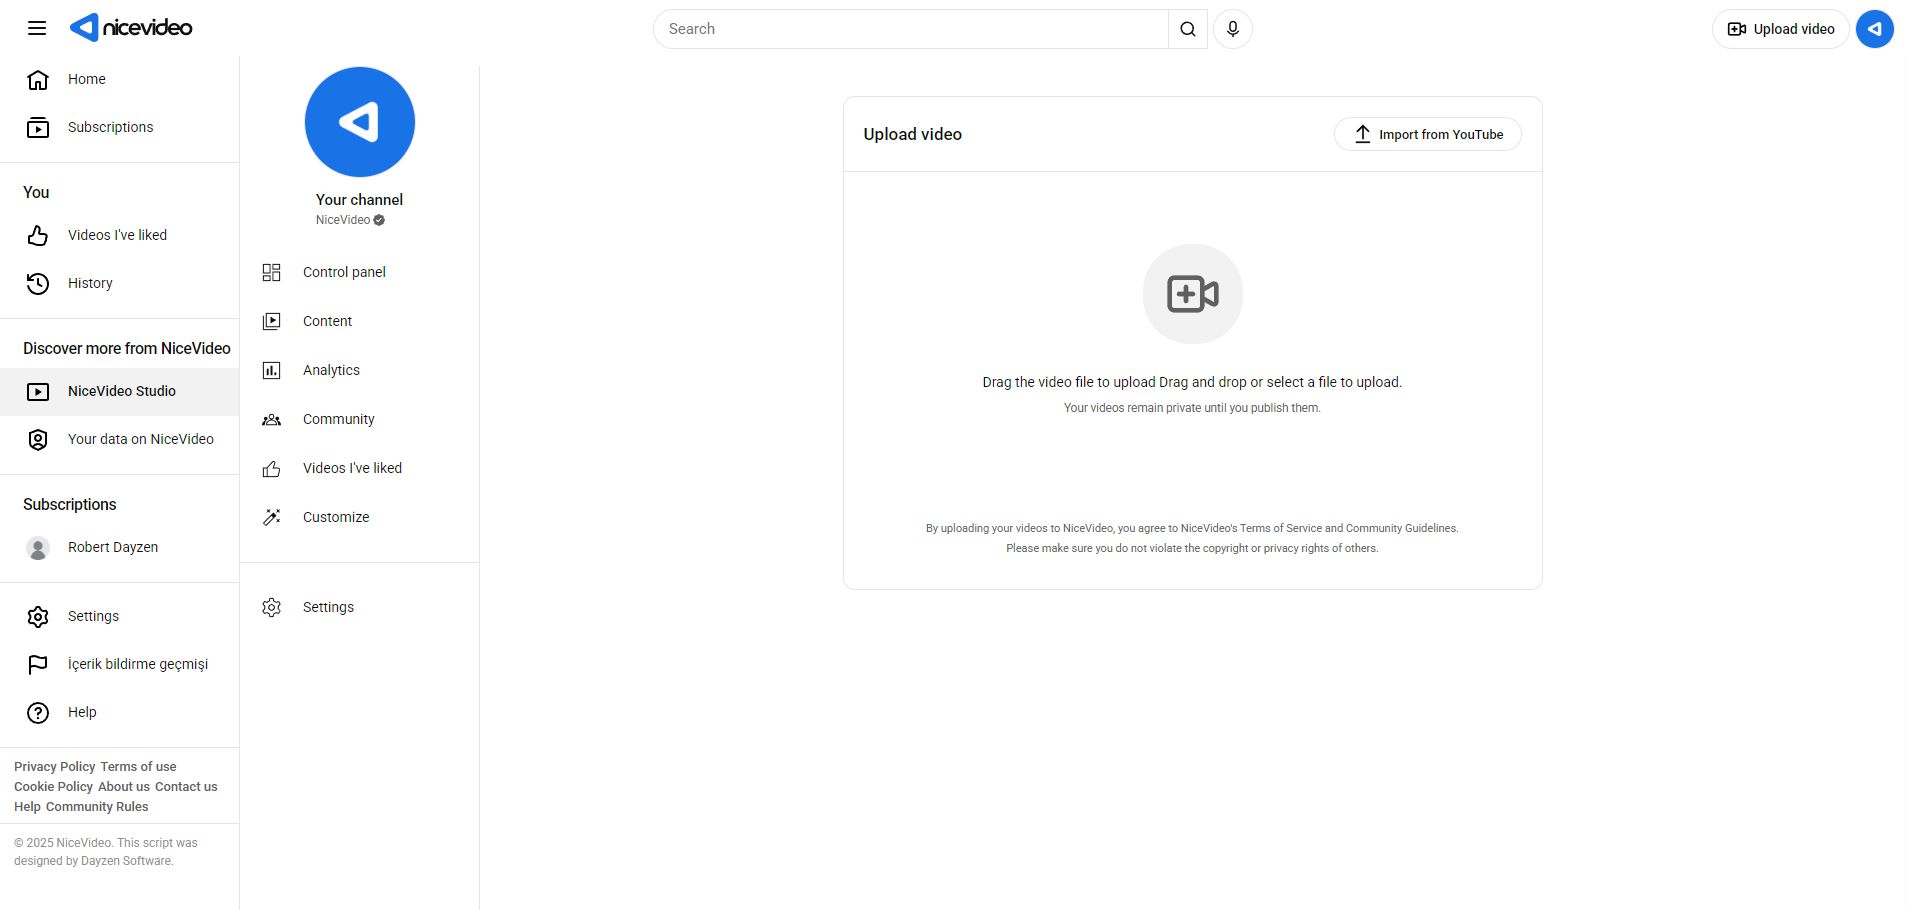The height and width of the screenshot is (910, 1907).
Task: Click the thumbs-up icon beside Videos I've liked in left sidebar
Action: coord(38,236)
